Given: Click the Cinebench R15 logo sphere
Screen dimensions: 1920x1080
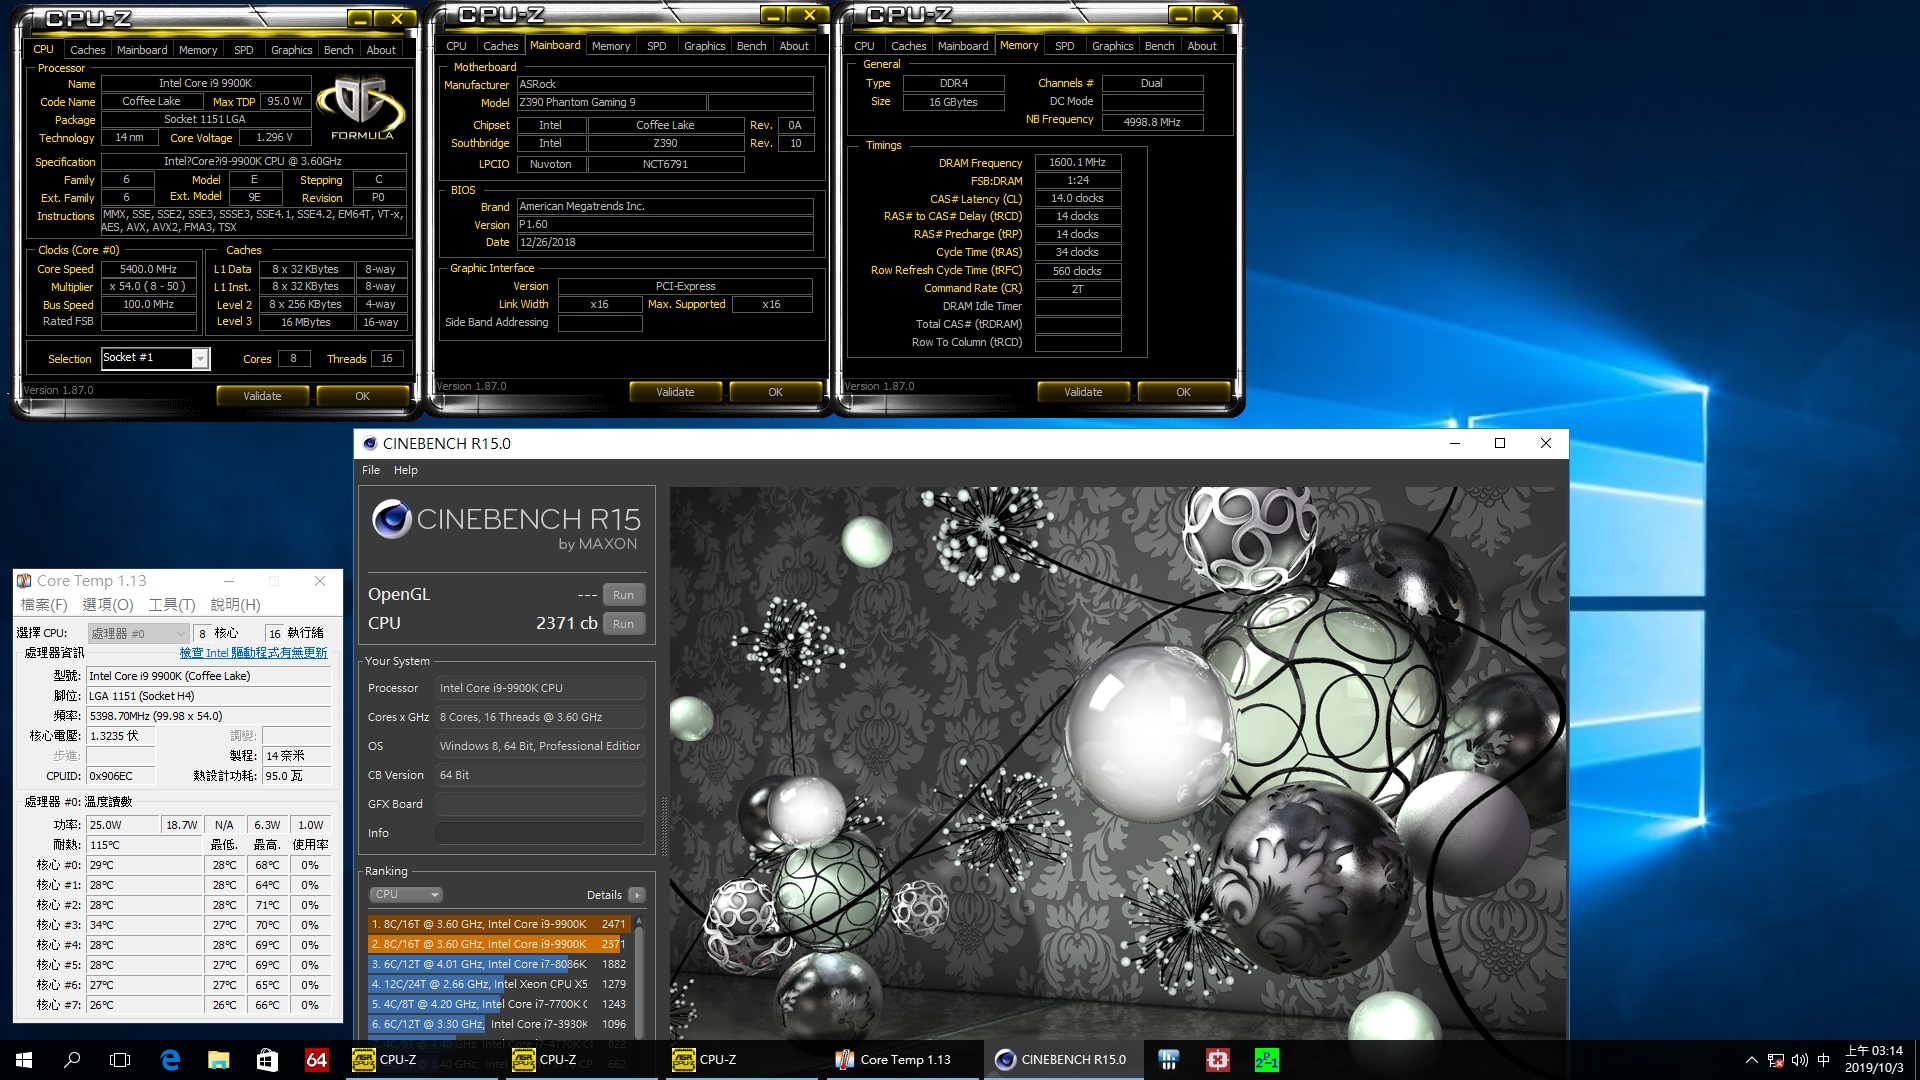Looking at the screenshot, I should click(392, 520).
